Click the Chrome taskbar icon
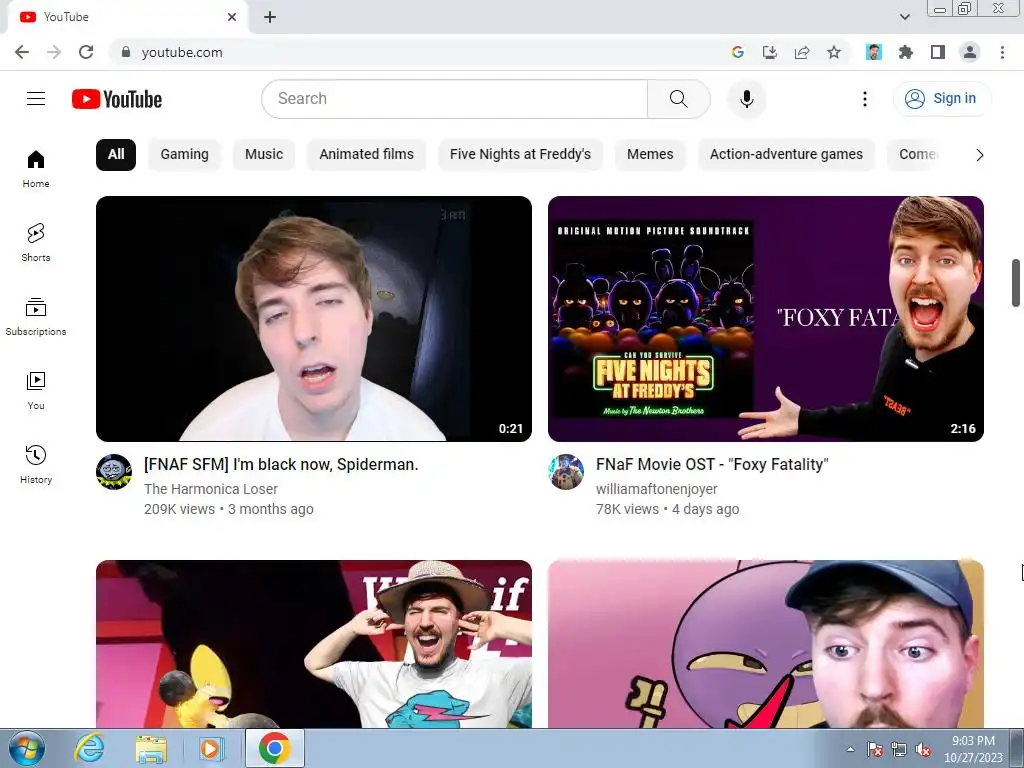This screenshot has height=768, width=1024. pos(274,748)
